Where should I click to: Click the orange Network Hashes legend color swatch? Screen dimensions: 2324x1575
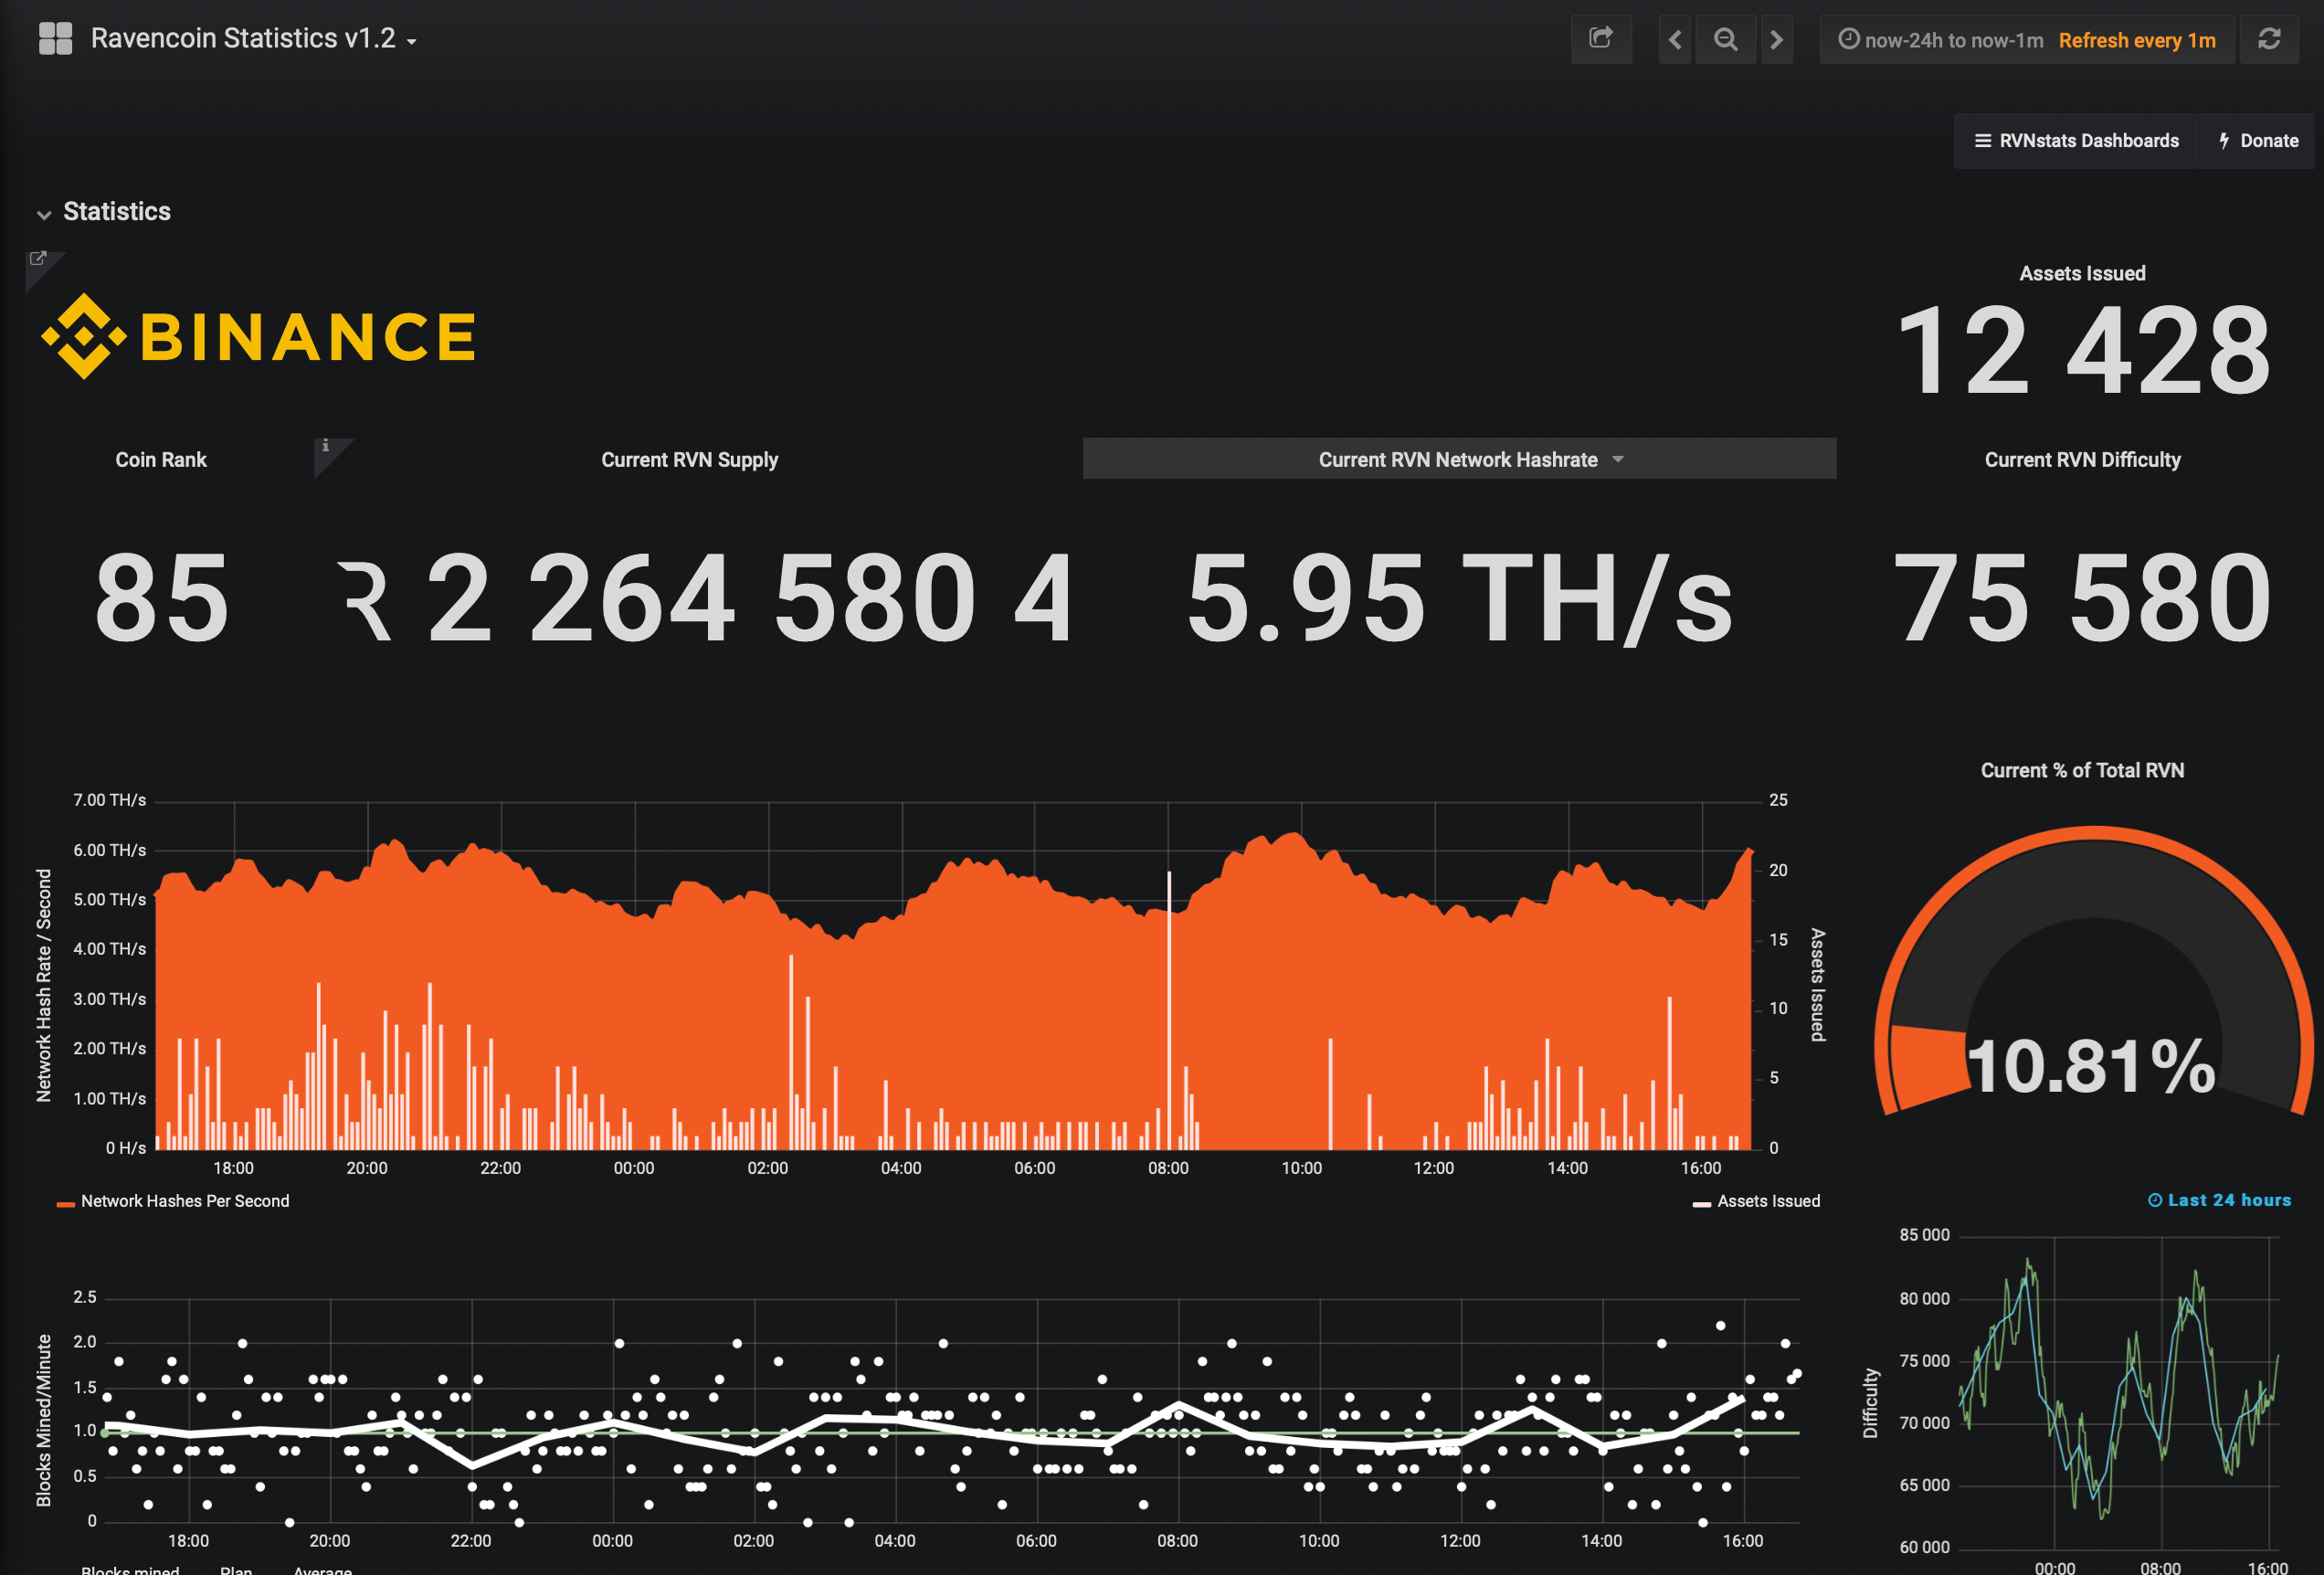(x=66, y=1204)
